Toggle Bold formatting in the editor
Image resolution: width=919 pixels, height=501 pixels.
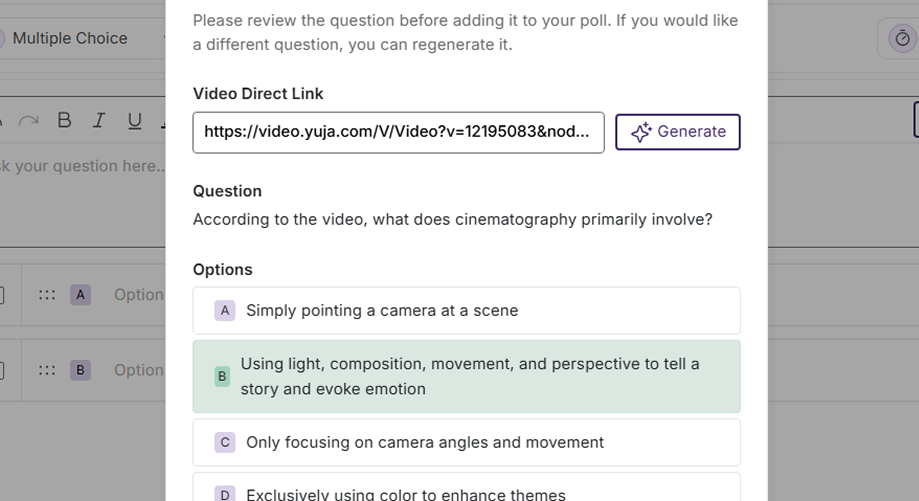coord(64,121)
